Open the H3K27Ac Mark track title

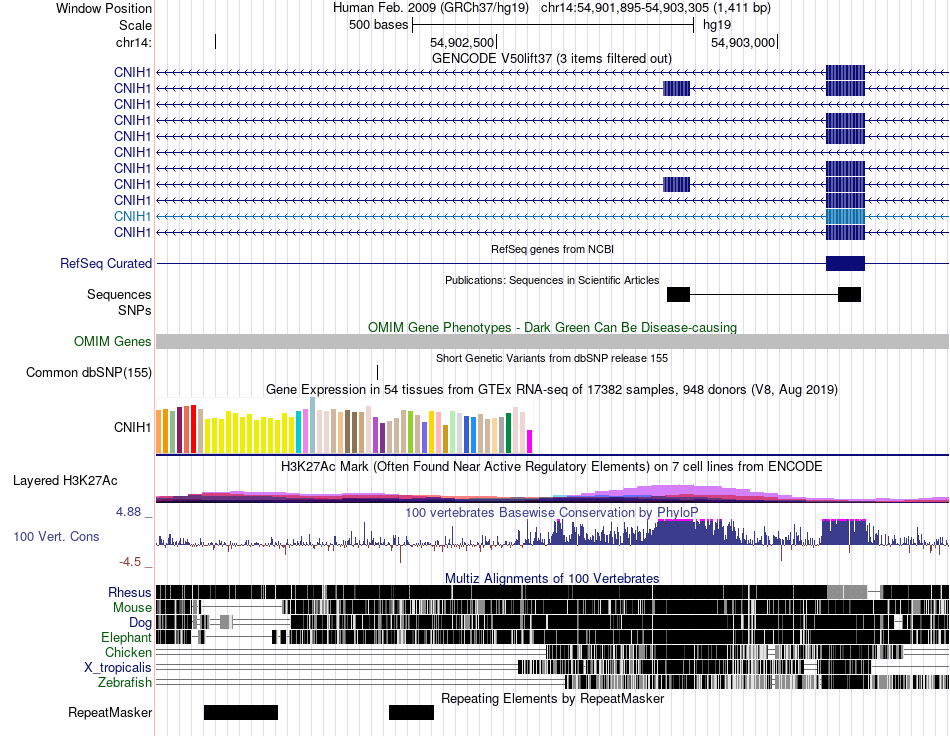pyautogui.click(x=552, y=466)
